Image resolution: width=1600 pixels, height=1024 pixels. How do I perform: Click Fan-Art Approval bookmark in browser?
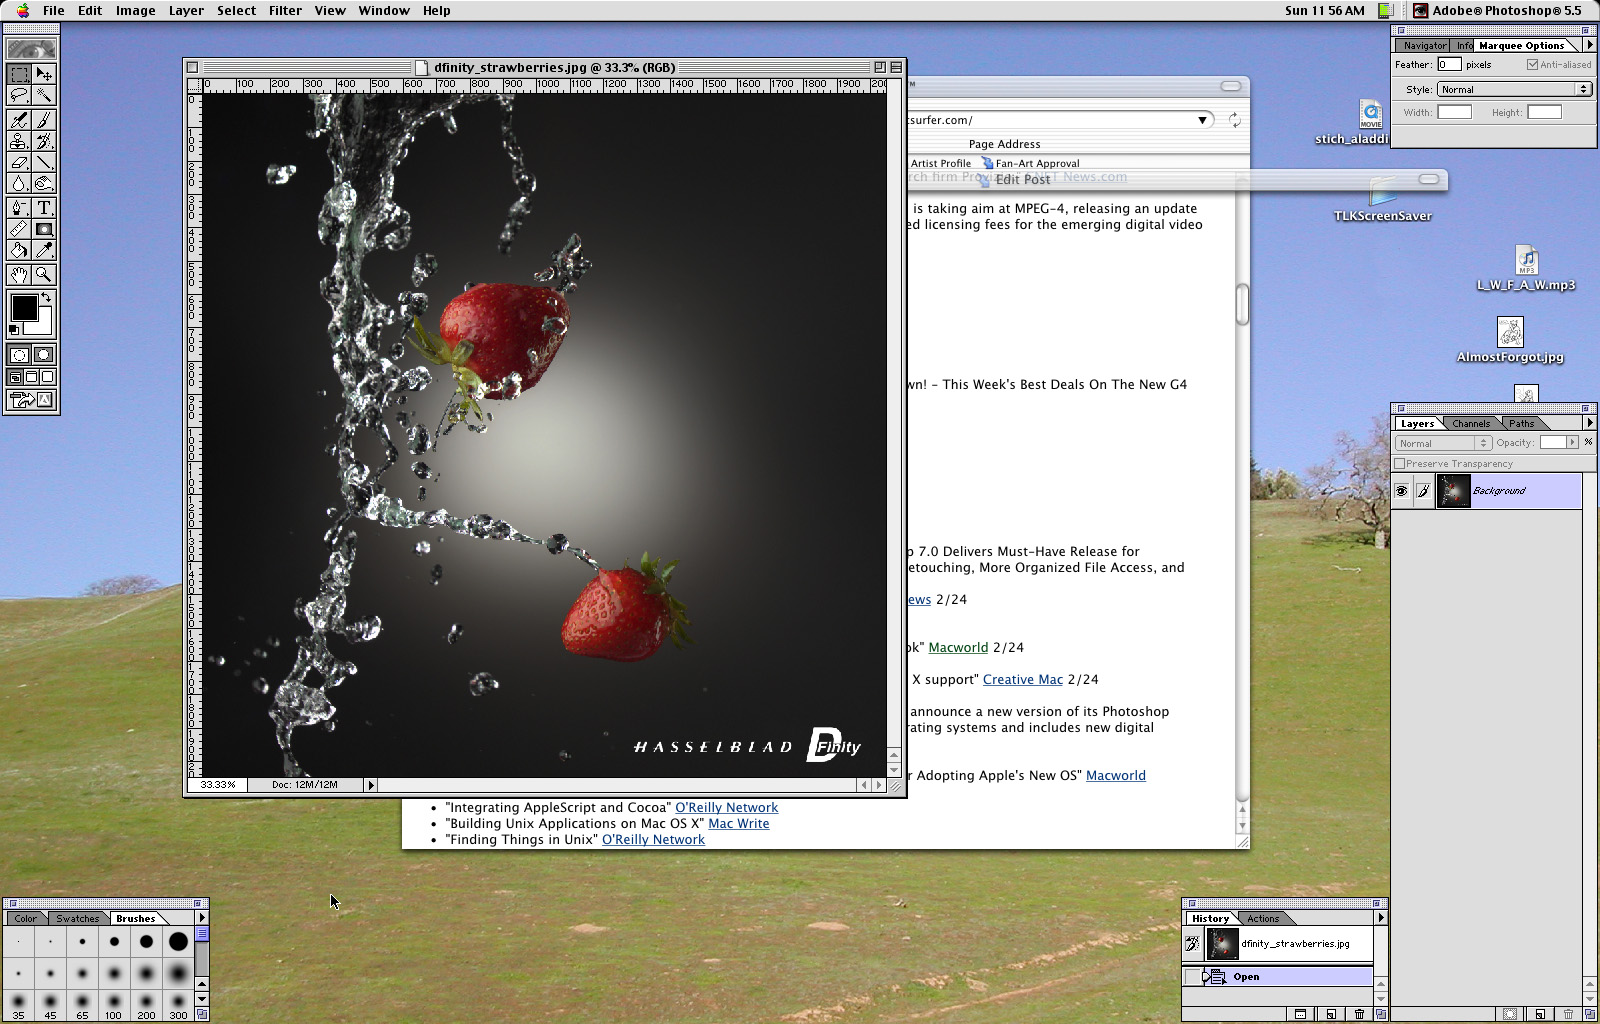[1031, 163]
